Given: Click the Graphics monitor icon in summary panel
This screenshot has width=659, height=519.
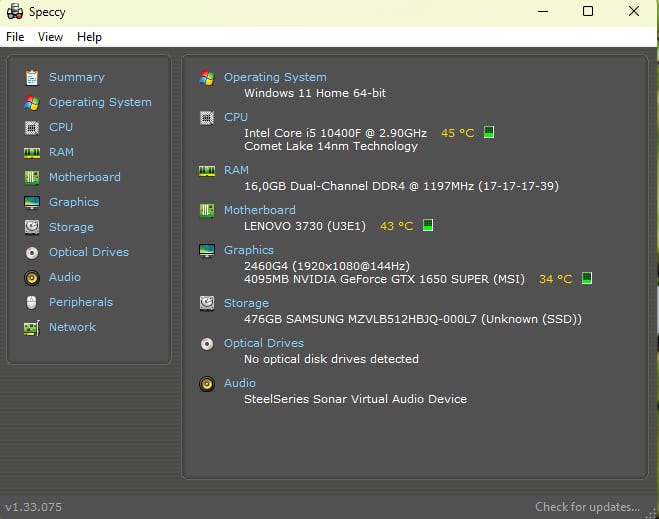Looking at the screenshot, I should pos(207,250).
